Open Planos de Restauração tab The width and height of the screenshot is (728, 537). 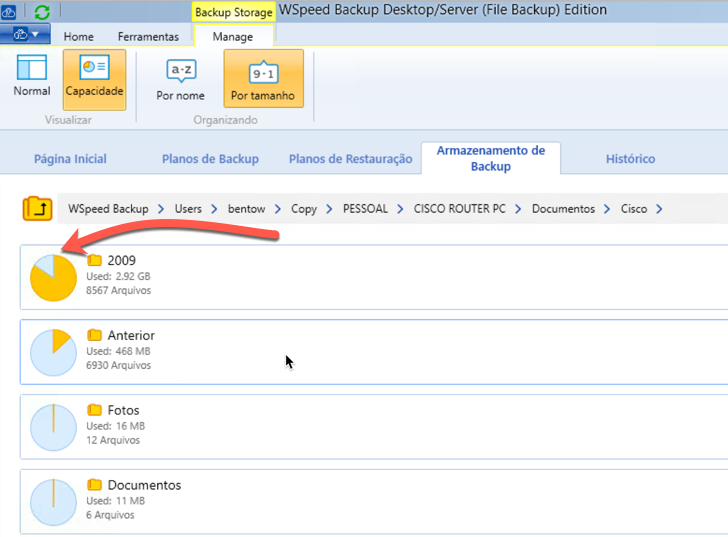click(351, 159)
